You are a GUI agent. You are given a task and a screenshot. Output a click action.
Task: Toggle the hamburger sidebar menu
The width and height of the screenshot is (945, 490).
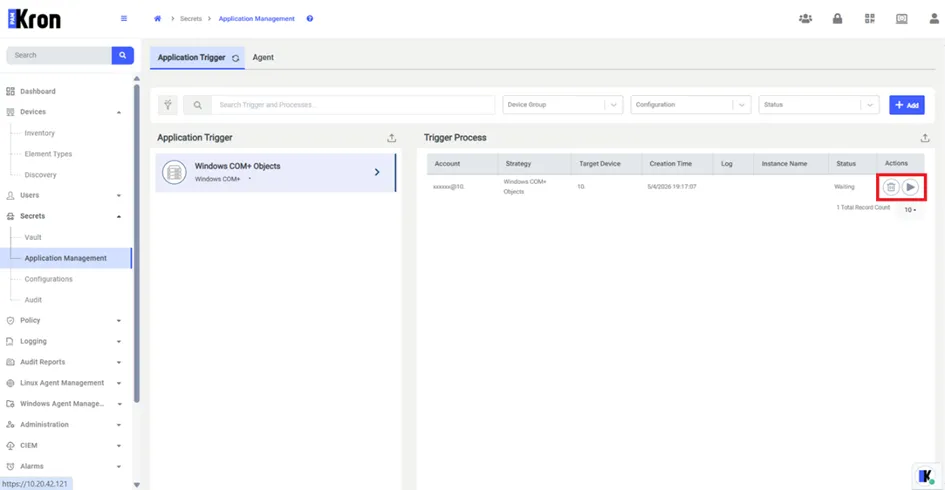pyautogui.click(x=124, y=19)
